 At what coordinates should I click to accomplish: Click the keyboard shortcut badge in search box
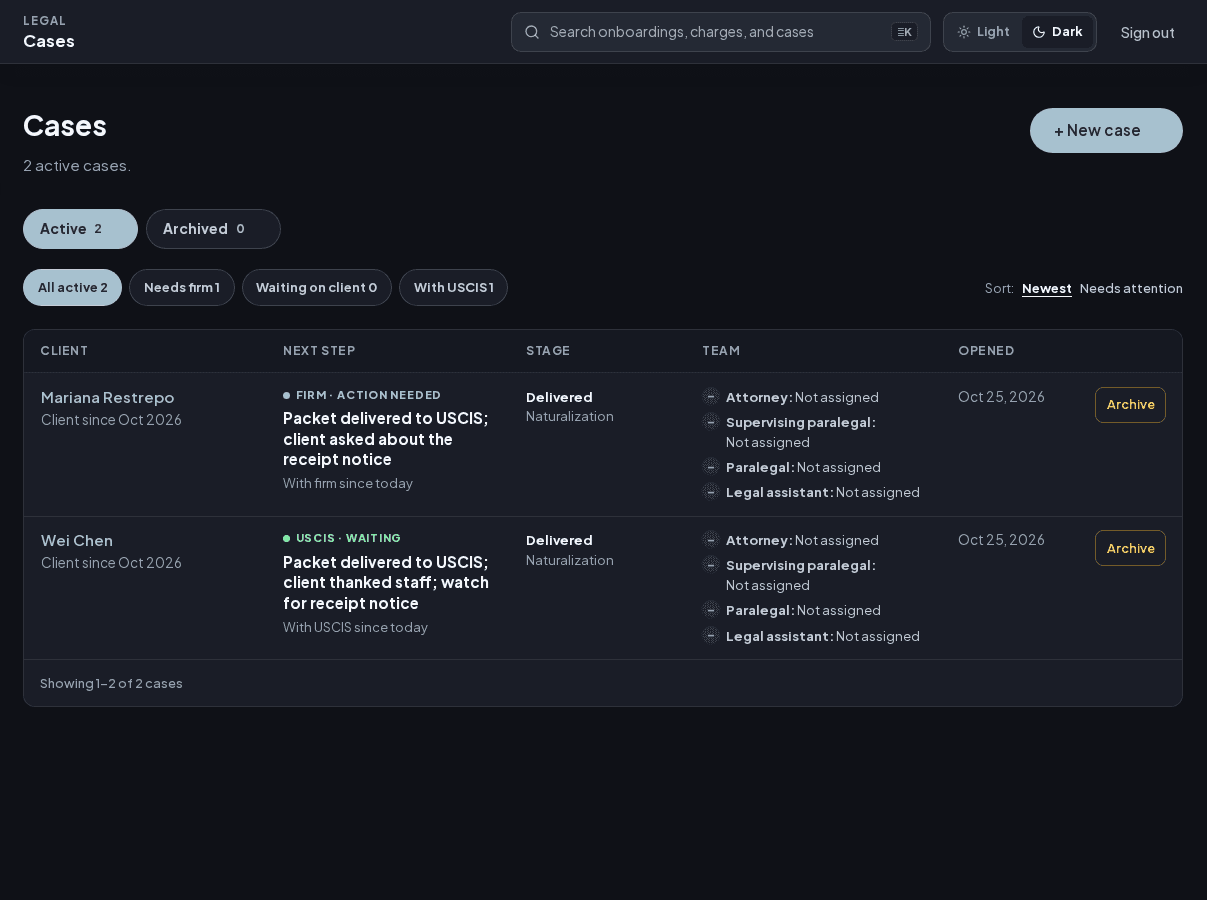[904, 32]
